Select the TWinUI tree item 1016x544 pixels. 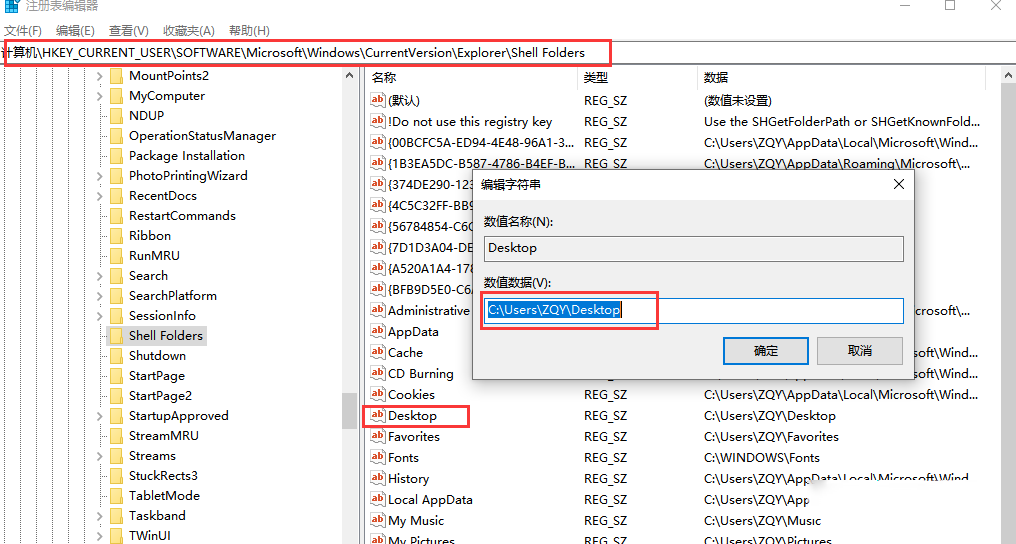coord(149,536)
